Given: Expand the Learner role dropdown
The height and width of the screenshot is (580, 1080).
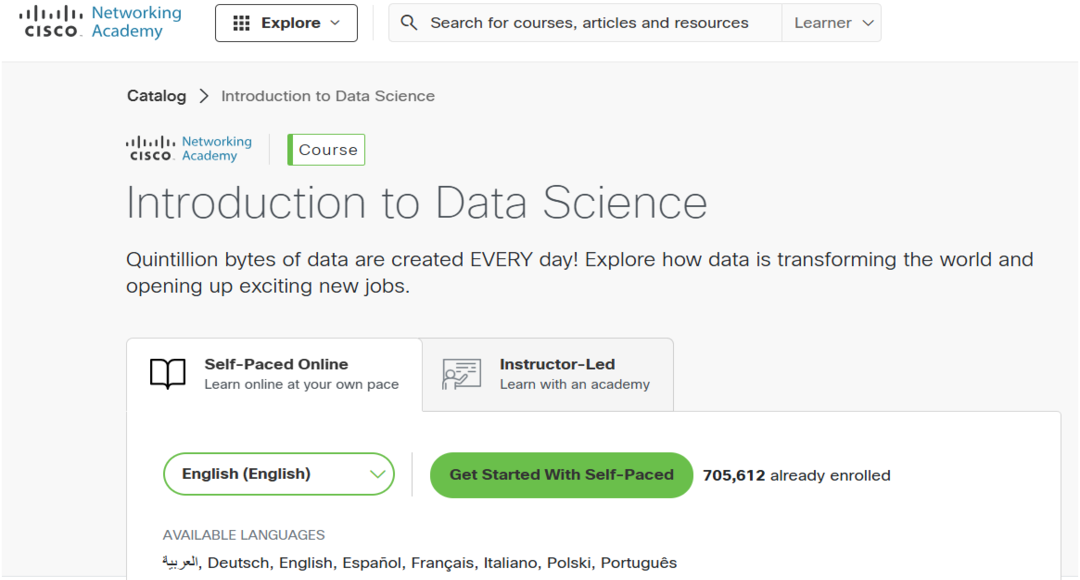Looking at the screenshot, I should [834, 23].
